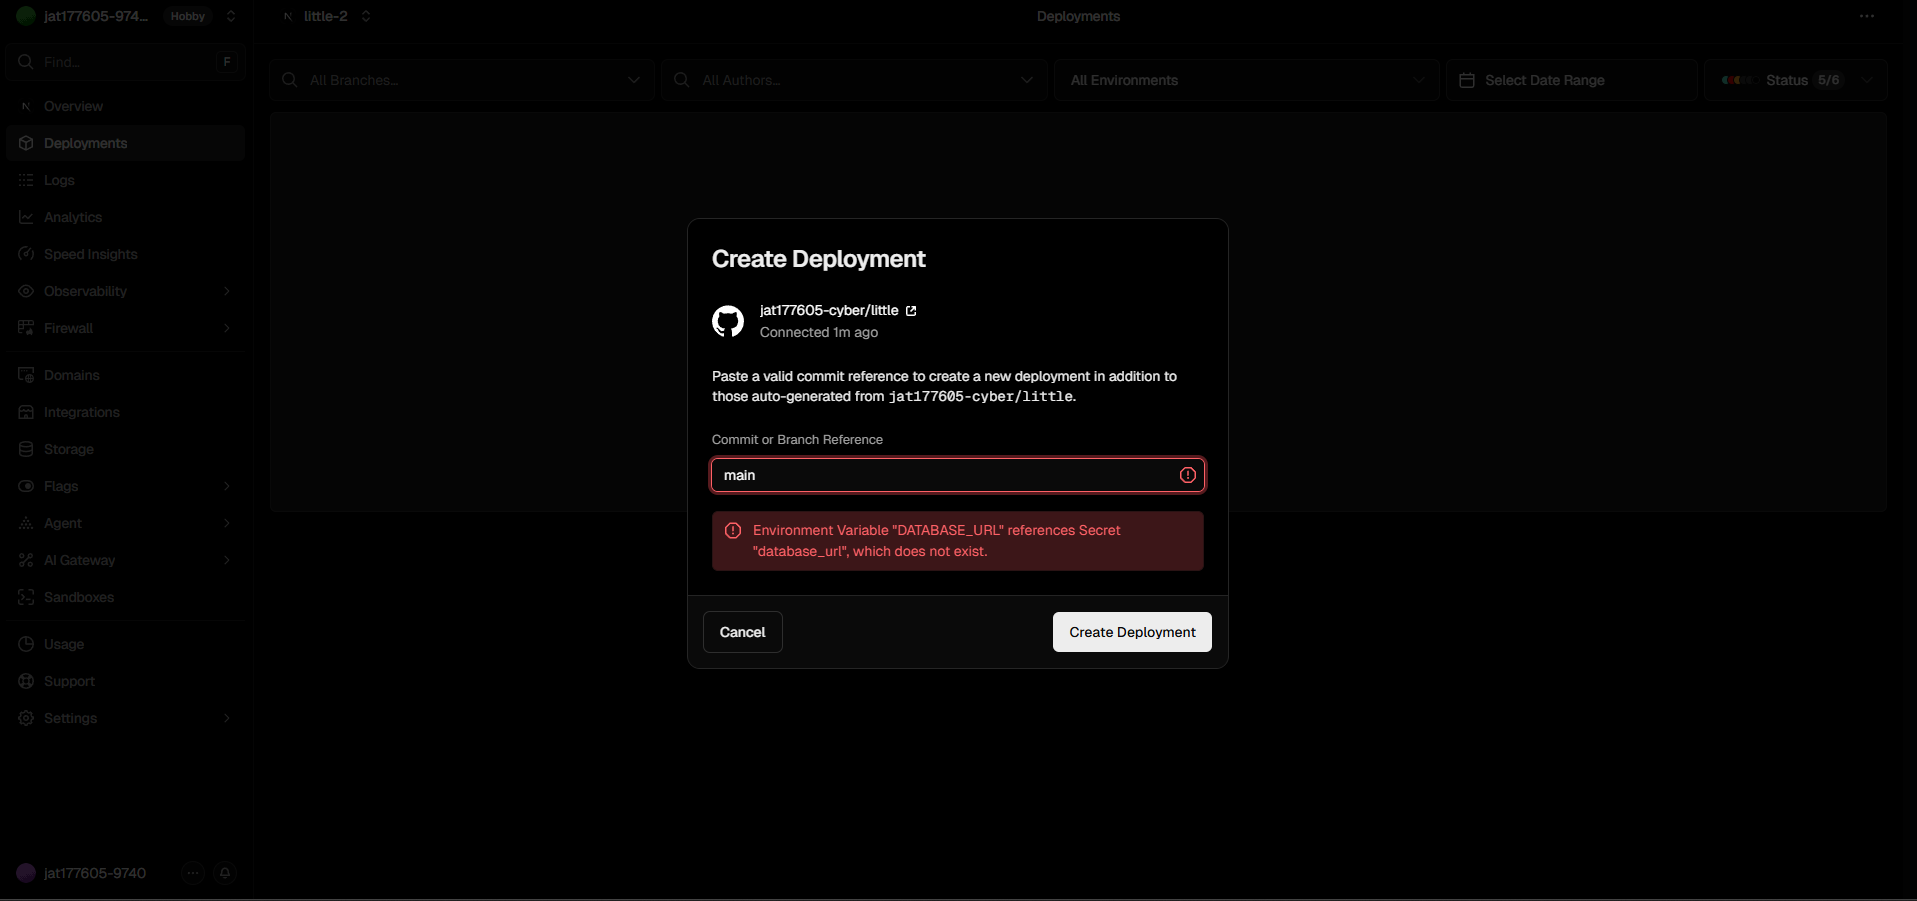The image size is (1917, 901).
Task: Open the Logs page from sidebar
Action: (x=59, y=180)
